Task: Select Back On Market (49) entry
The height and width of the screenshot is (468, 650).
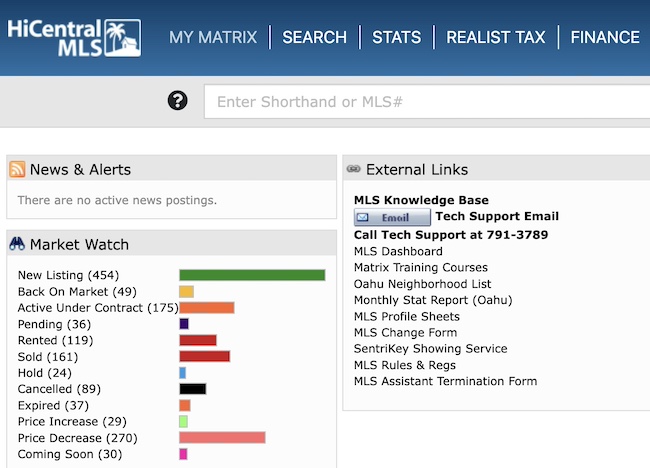Action: pos(77,292)
